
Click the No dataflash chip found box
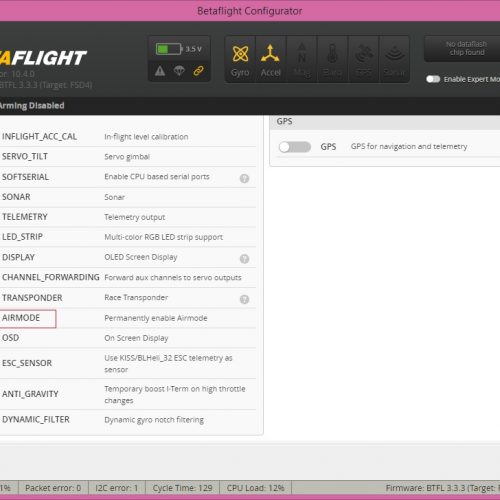(463, 48)
